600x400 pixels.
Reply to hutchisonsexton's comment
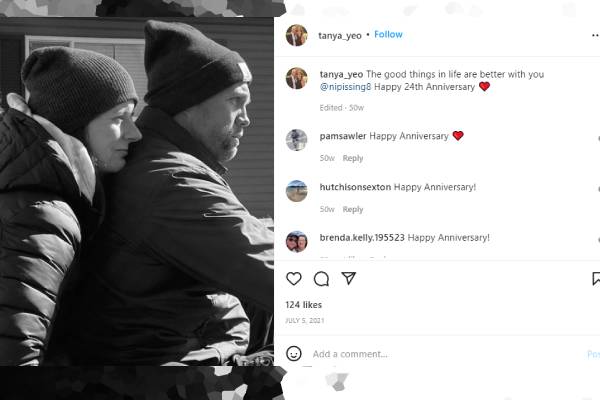pos(352,209)
